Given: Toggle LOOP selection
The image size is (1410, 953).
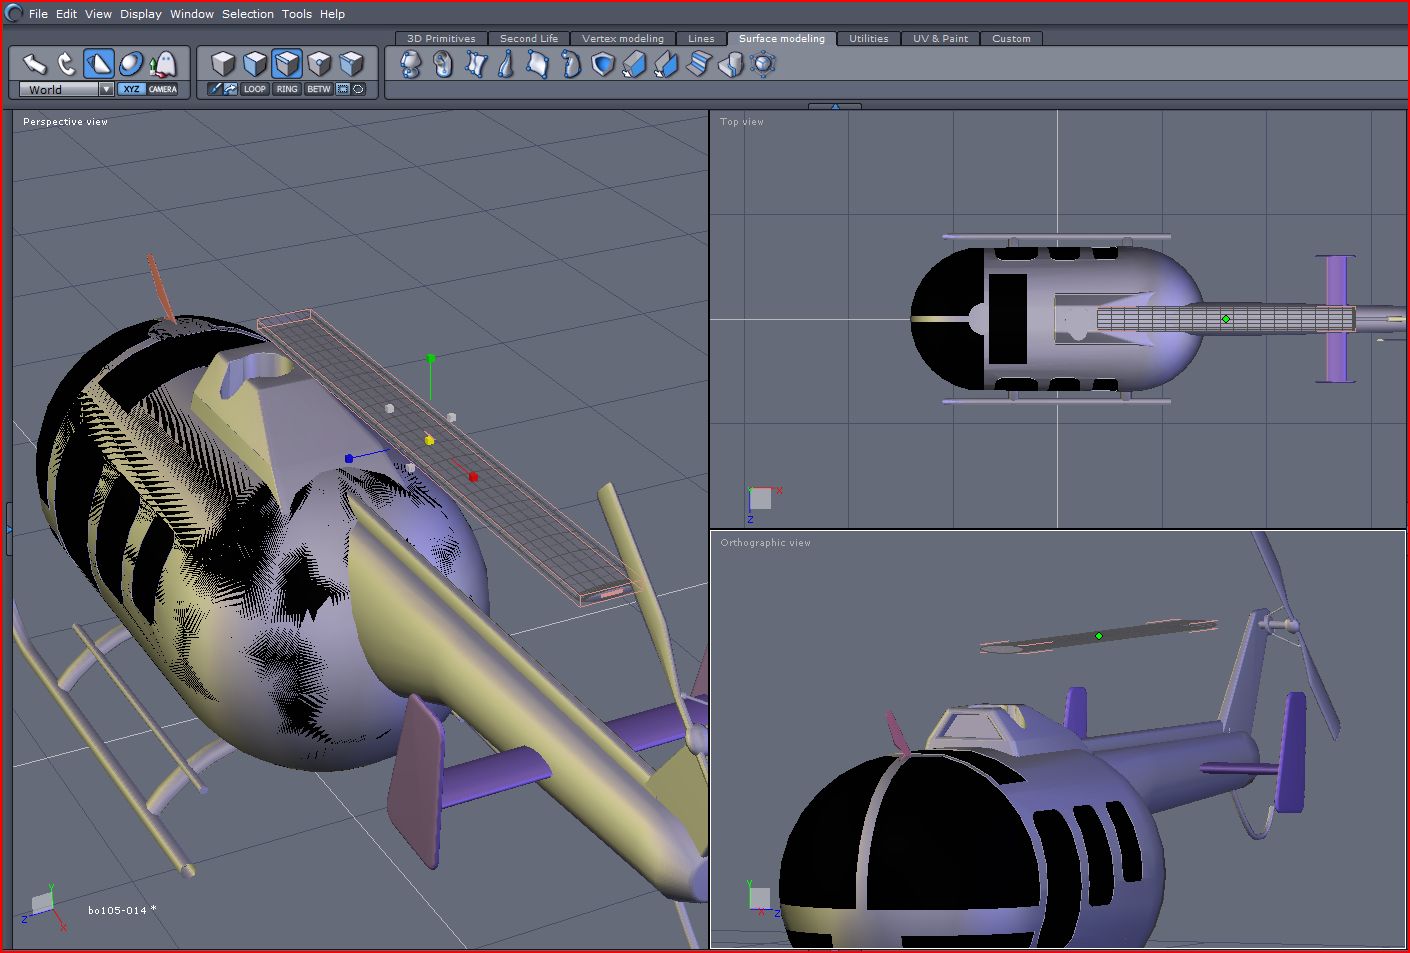Looking at the screenshot, I should point(255,89).
